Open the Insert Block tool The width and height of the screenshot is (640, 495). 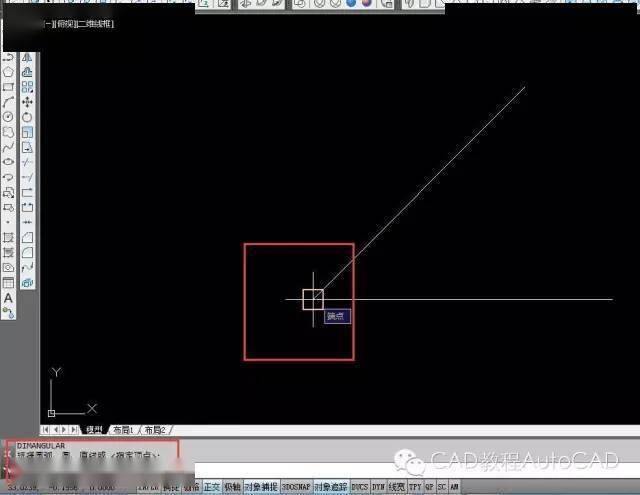click(x=8, y=192)
